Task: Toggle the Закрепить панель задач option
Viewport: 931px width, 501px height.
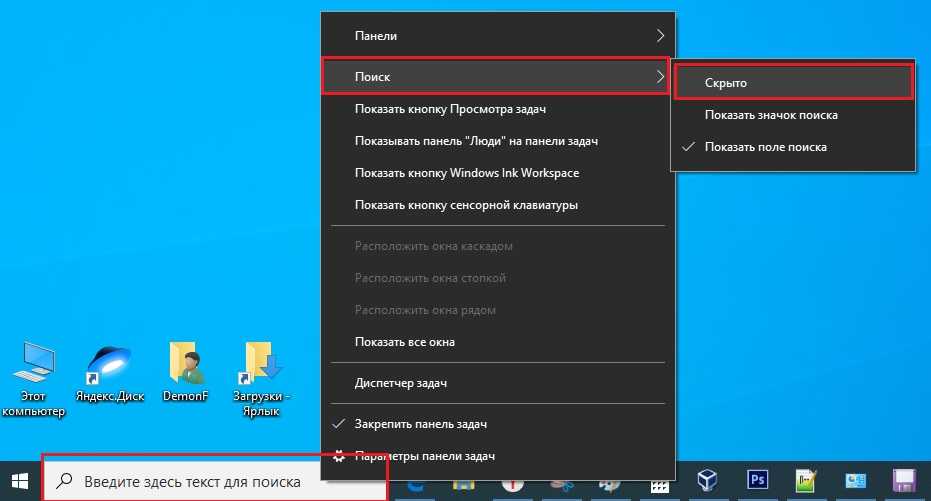Action: [420, 425]
